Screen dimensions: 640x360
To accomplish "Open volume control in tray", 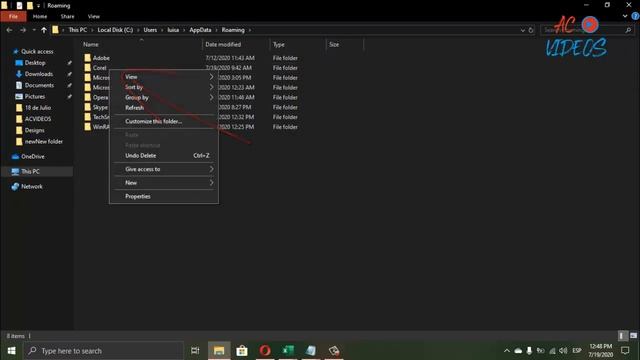I will pos(563,351).
